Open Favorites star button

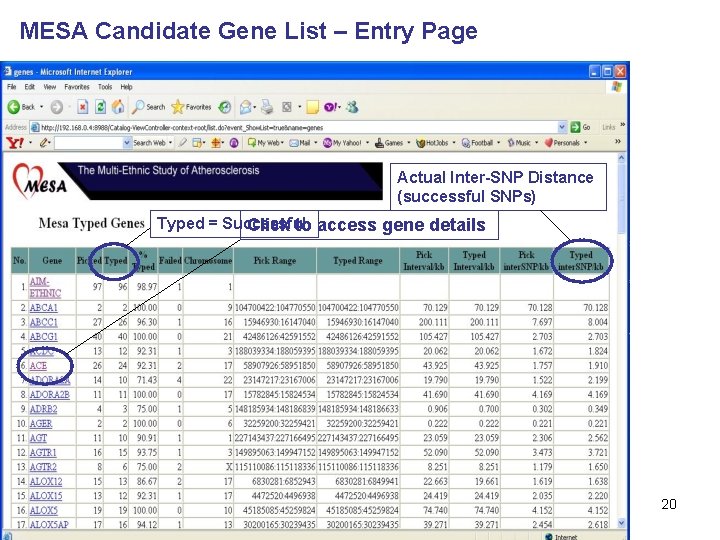pyautogui.click(x=191, y=107)
